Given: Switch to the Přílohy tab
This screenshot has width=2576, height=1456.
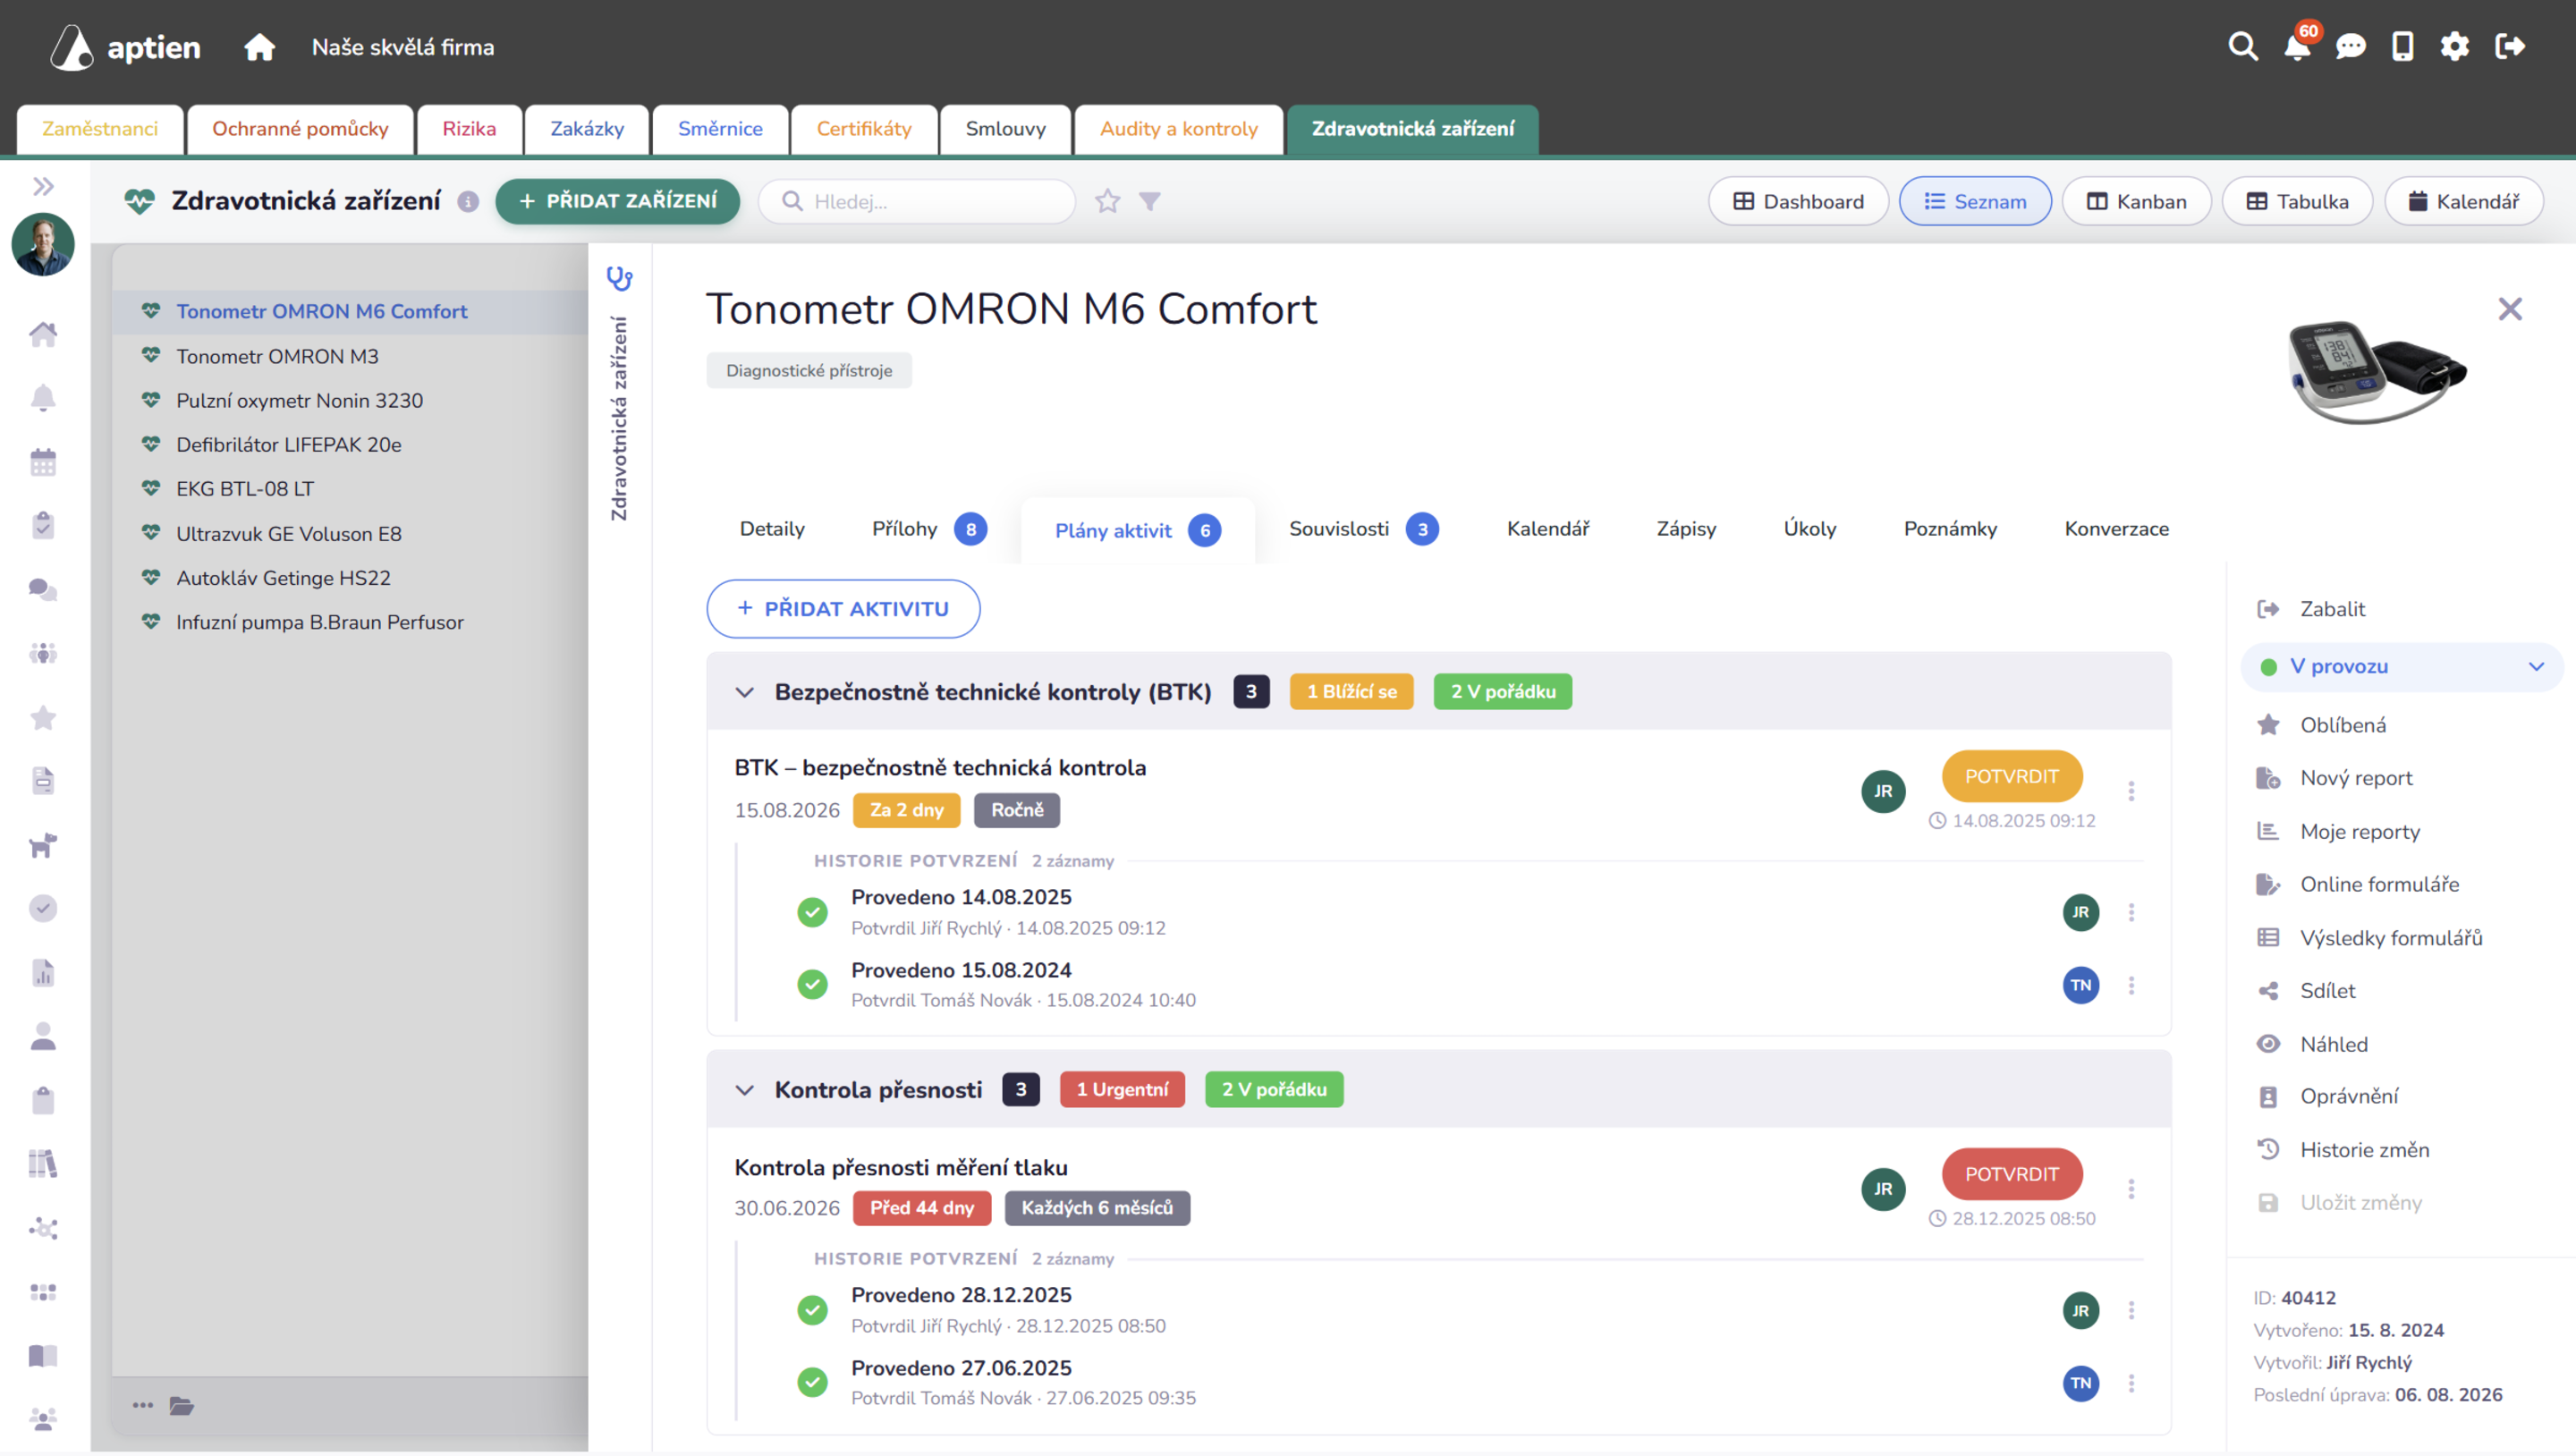Looking at the screenshot, I should pyautogui.click(x=929, y=529).
